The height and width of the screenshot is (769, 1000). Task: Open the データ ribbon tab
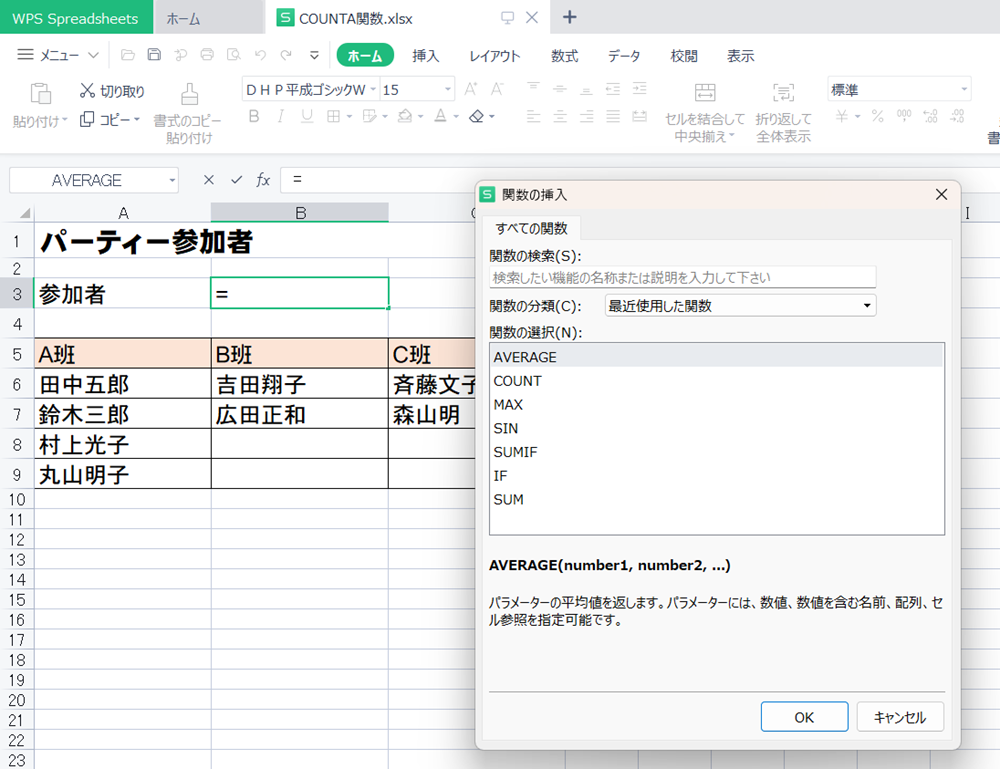(624, 56)
